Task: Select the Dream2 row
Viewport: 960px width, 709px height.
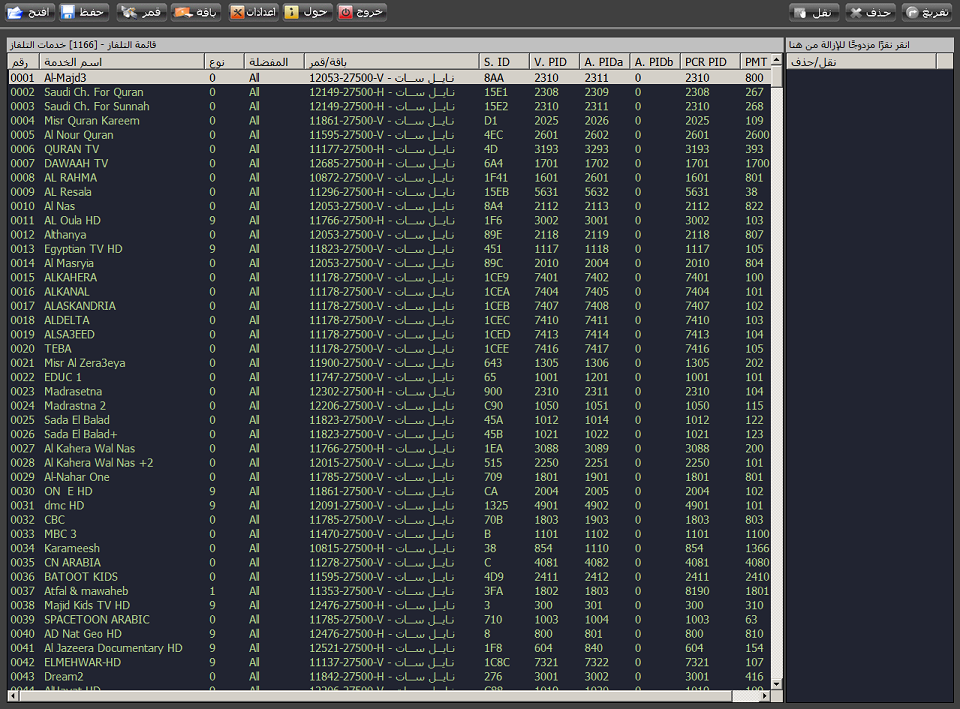Action: [x=389, y=677]
